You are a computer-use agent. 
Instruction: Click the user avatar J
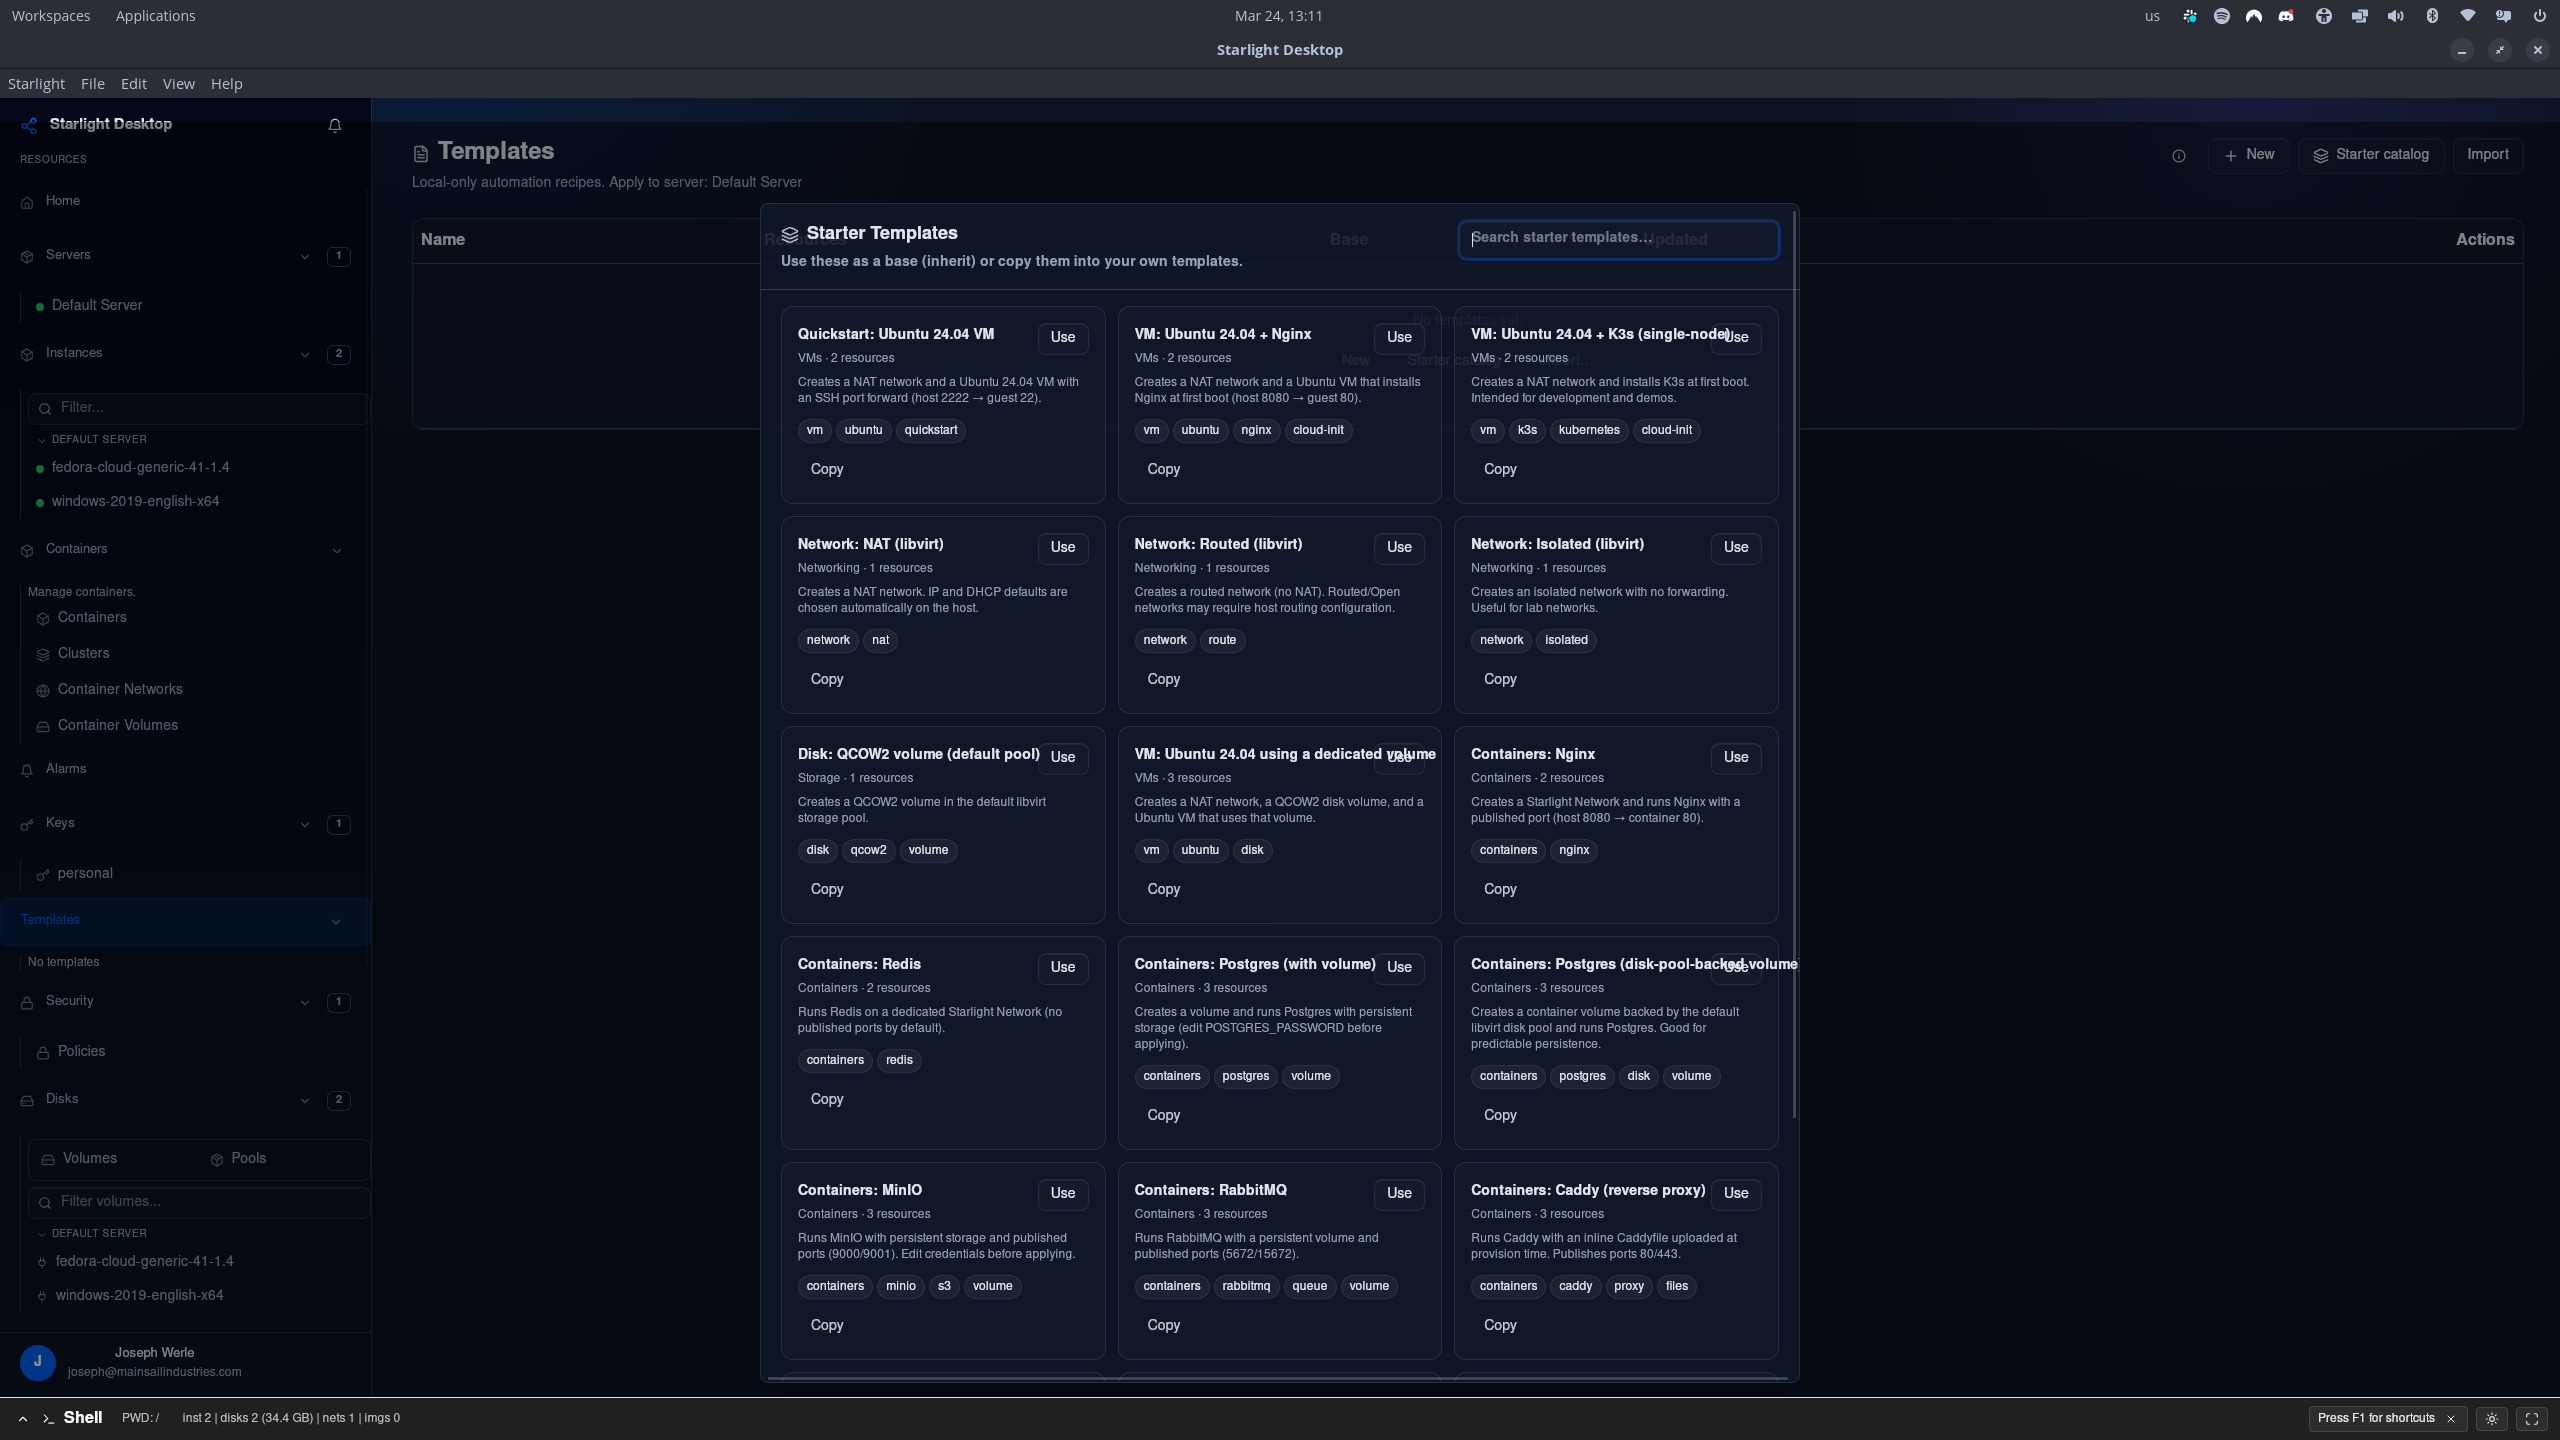coord(38,1362)
